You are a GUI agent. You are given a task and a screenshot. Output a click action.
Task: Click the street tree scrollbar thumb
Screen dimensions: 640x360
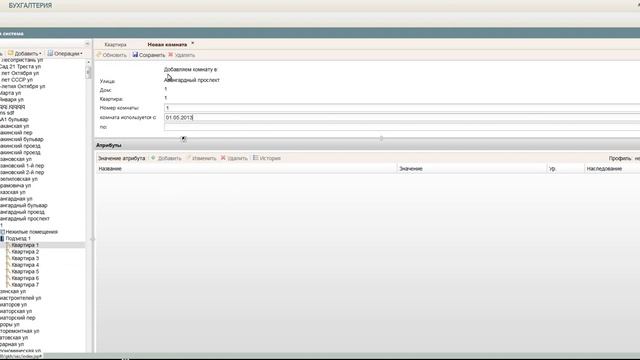89,73
